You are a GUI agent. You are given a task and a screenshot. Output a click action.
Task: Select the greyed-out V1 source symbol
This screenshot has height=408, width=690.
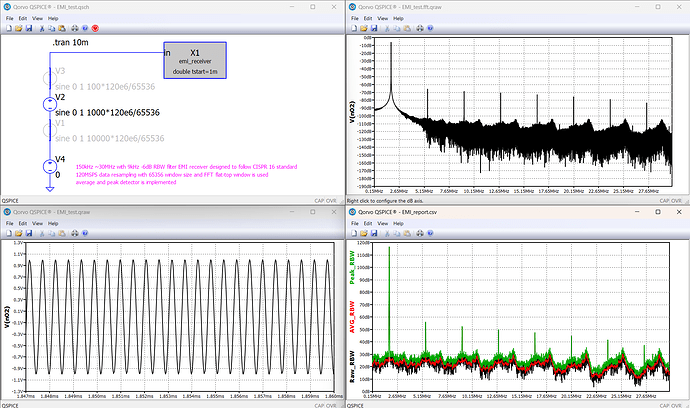(x=49, y=130)
